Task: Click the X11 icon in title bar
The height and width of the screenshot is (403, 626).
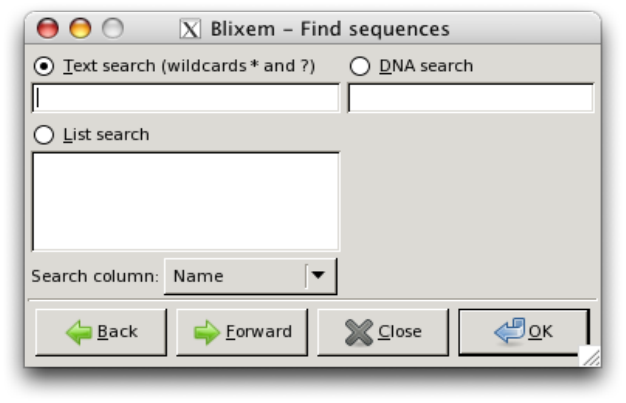Action: click(190, 29)
